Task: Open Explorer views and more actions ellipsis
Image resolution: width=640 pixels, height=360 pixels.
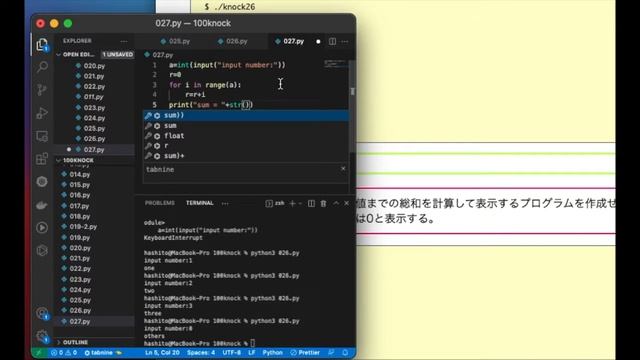Action: 124,41
